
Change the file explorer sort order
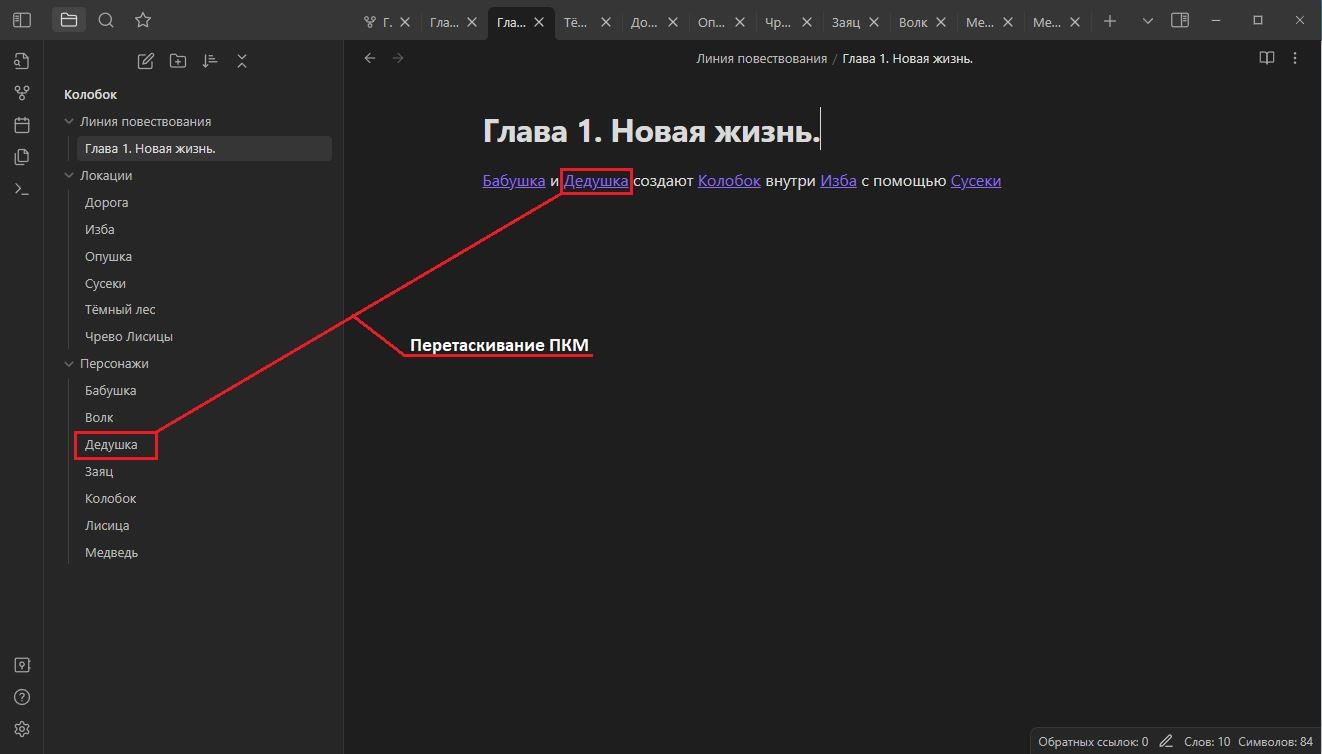coord(210,61)
